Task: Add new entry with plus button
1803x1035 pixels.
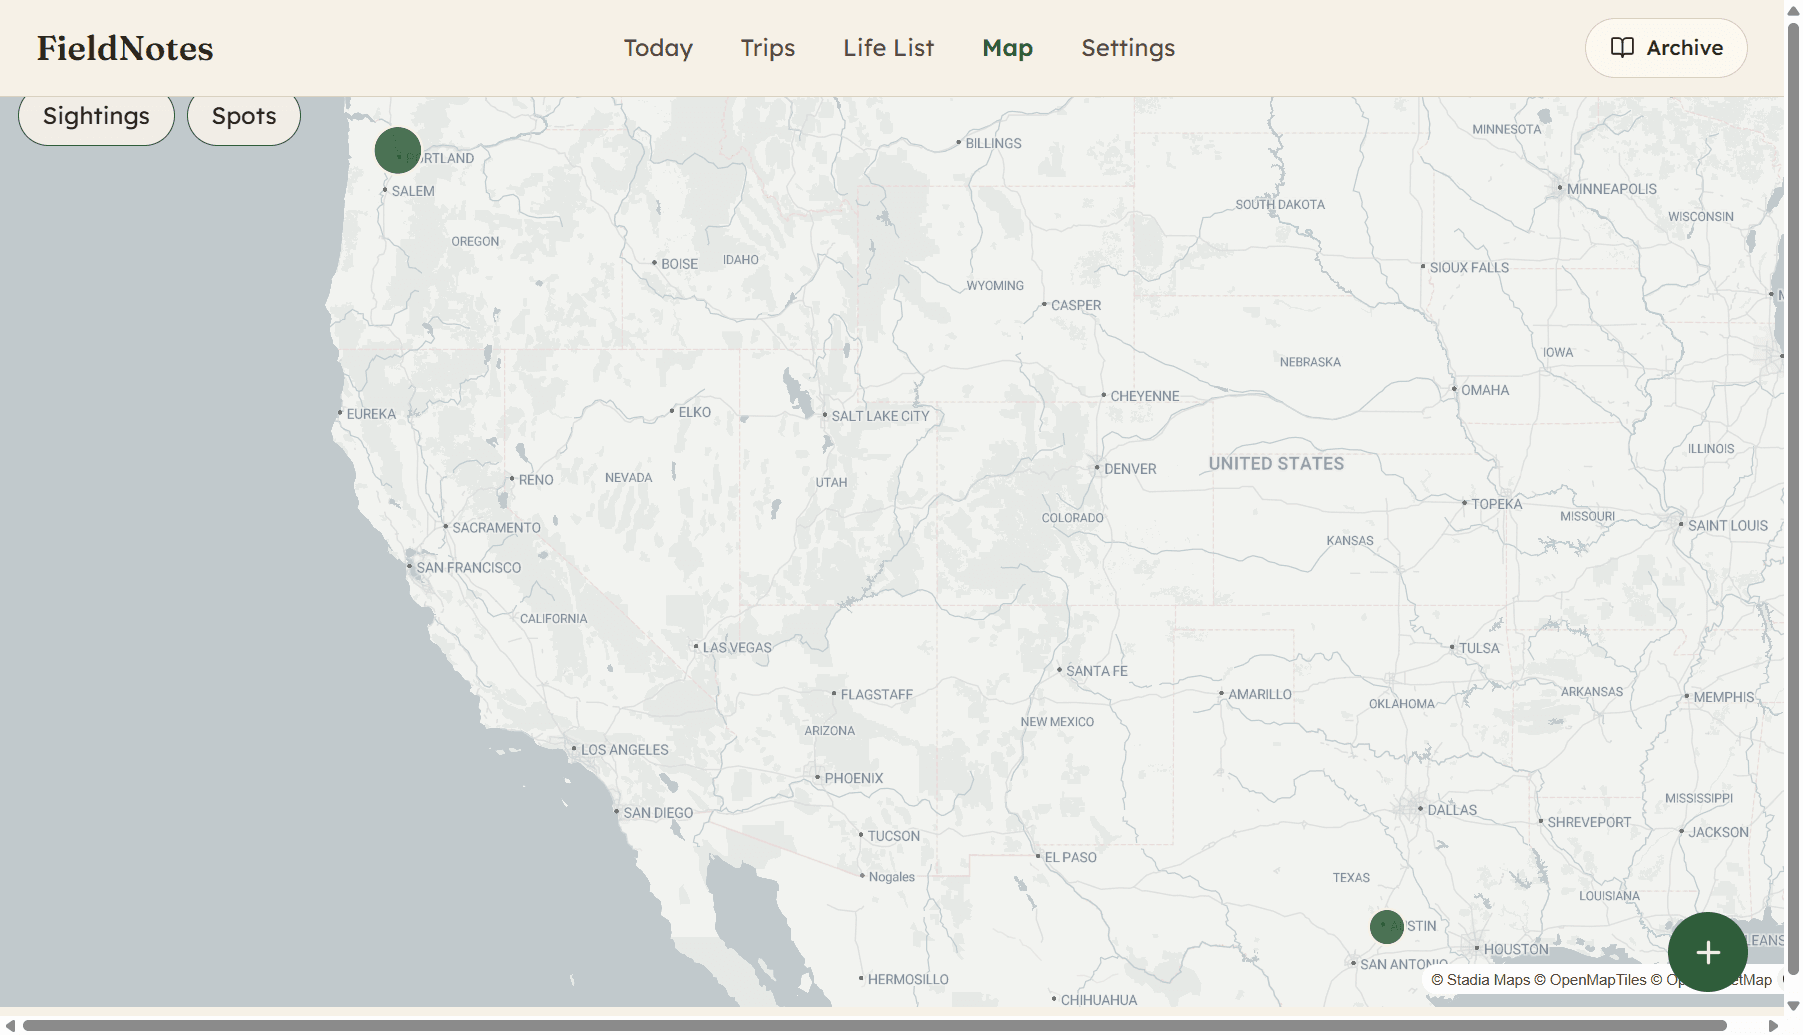Action: (1708, 952)
